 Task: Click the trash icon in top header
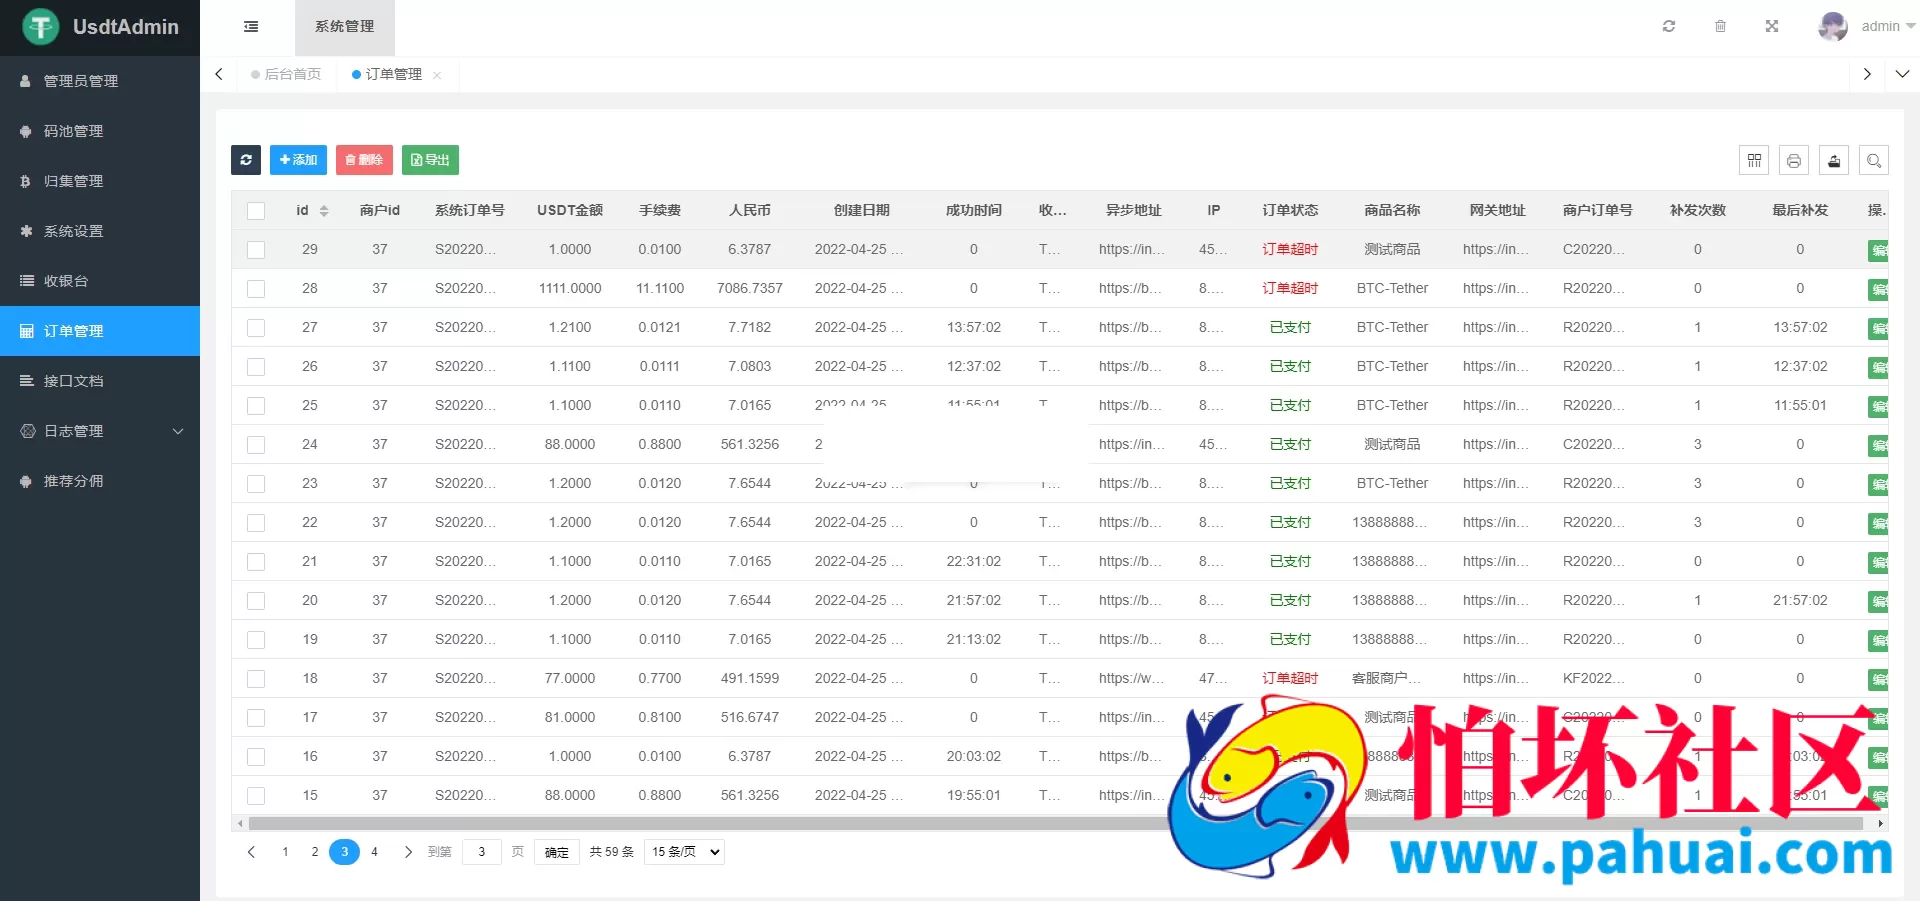click(1720, 27)
